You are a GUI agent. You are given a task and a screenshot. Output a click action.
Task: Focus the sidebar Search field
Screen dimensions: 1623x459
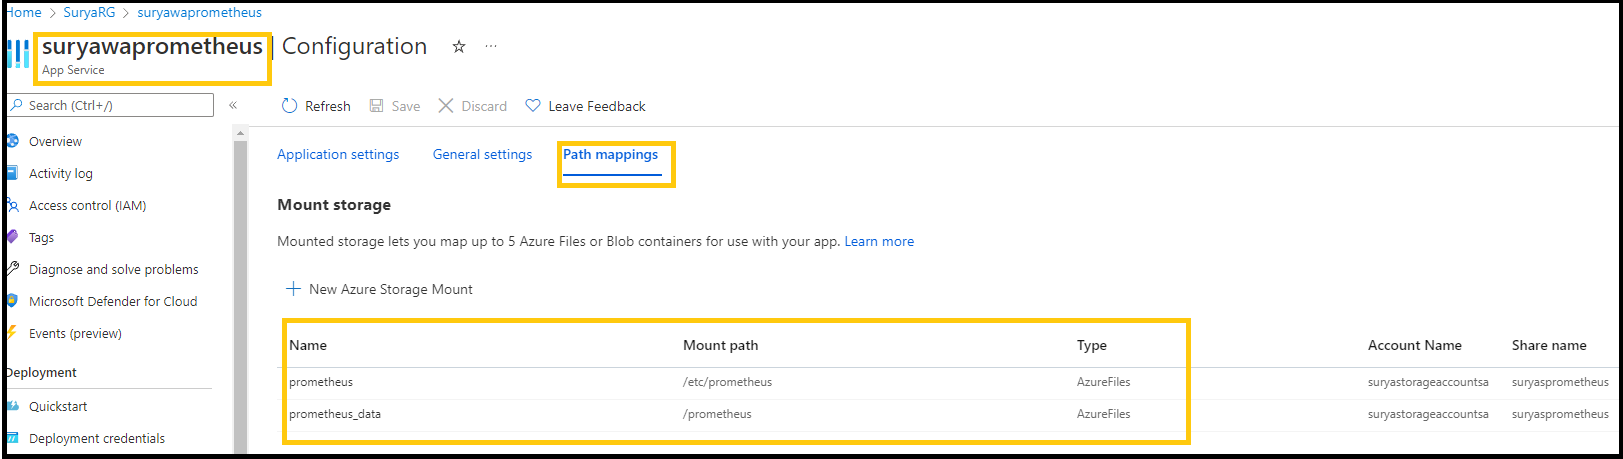point(110,105)
